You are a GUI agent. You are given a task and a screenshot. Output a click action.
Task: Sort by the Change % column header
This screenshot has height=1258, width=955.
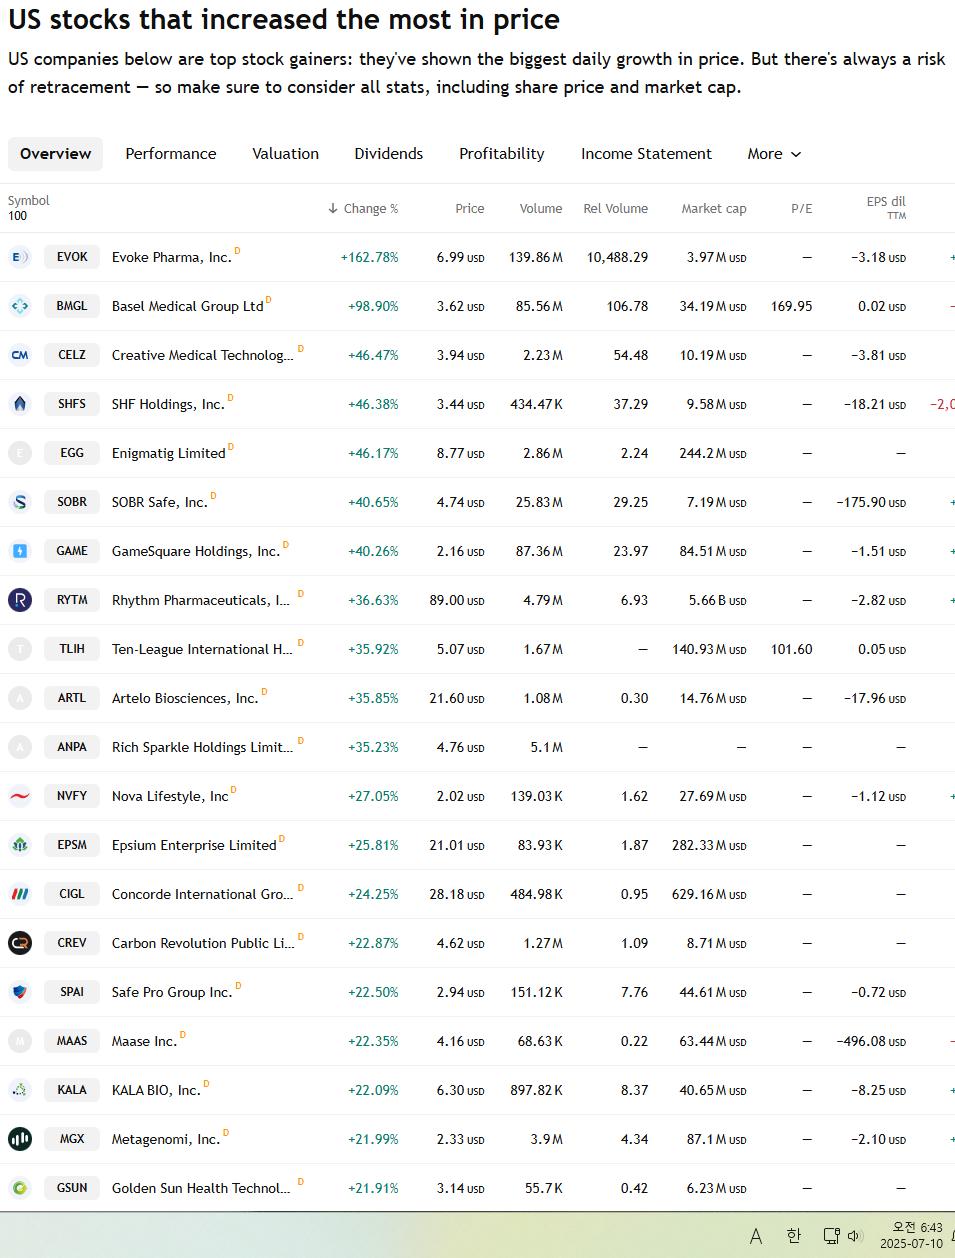pos(363,209)
